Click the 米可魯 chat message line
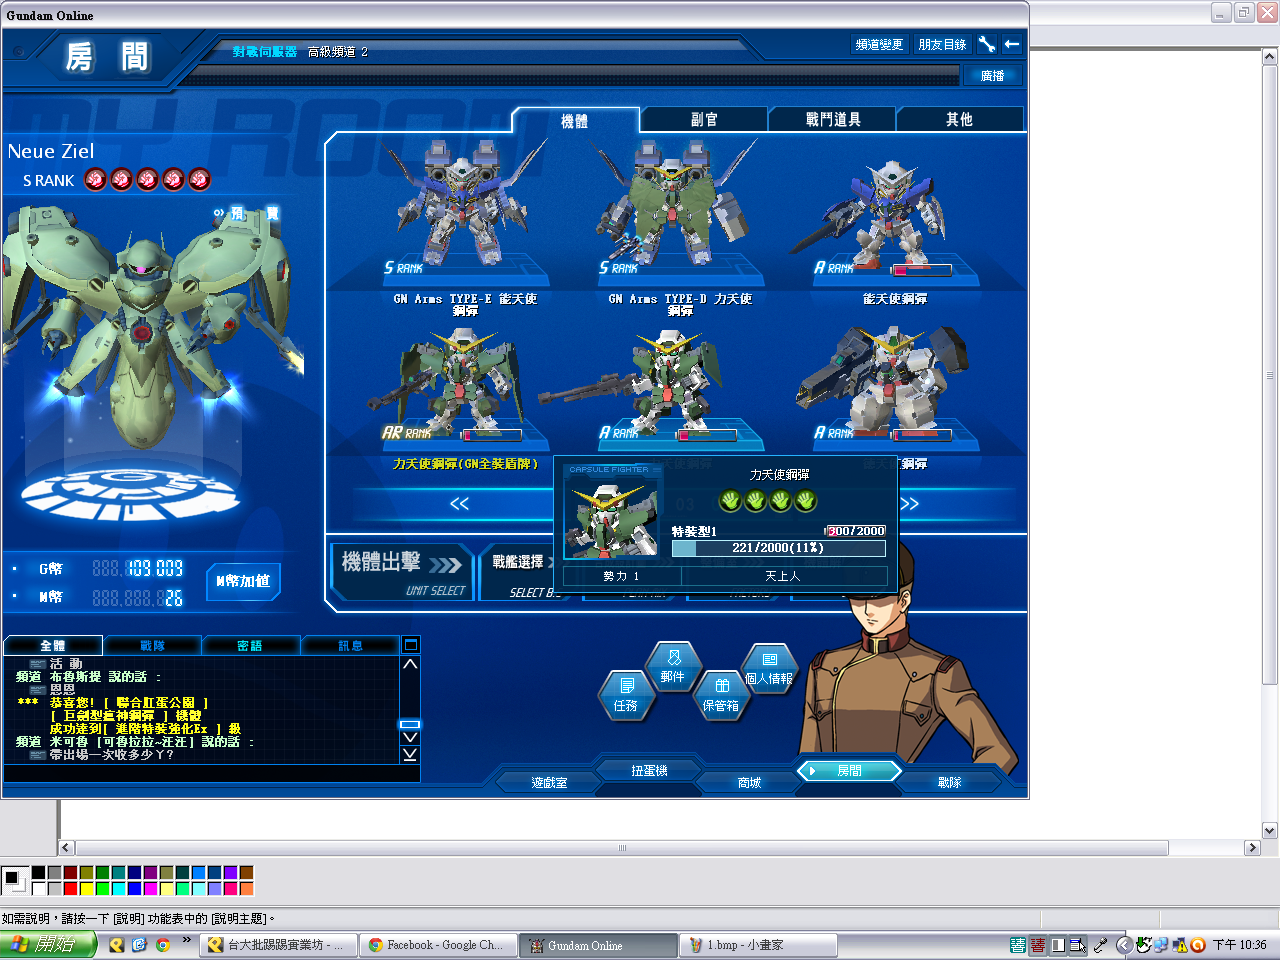This screenshot has height=960, width=1280. [135, 742]
